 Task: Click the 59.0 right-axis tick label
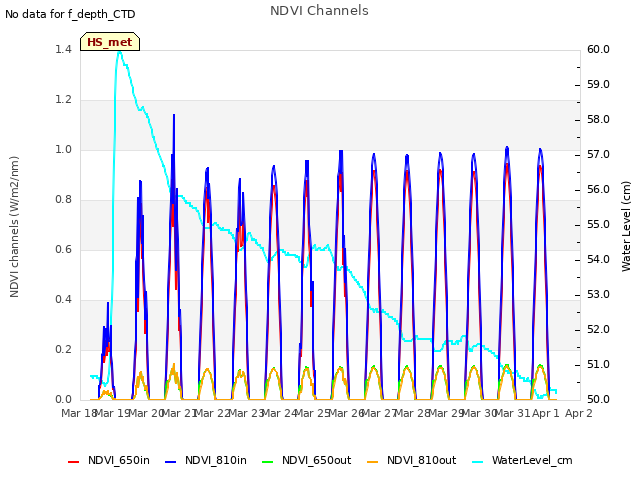pos(598,84)
